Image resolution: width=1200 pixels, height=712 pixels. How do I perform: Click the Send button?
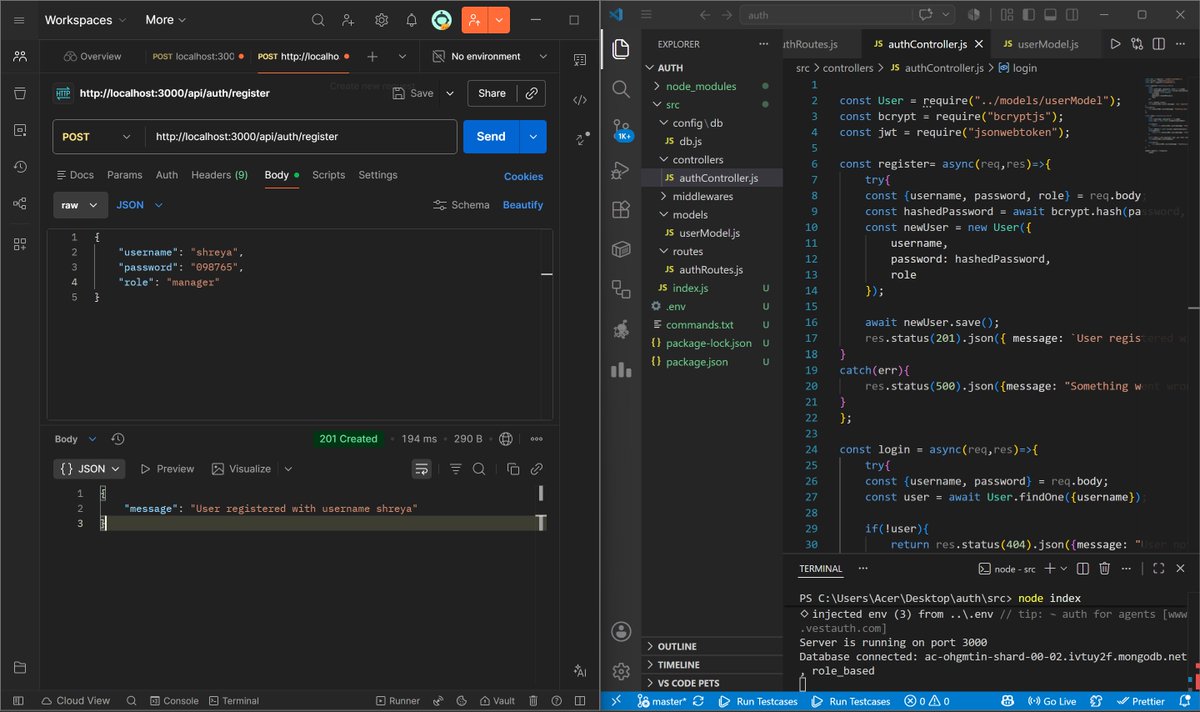click(x=491, y=137)
